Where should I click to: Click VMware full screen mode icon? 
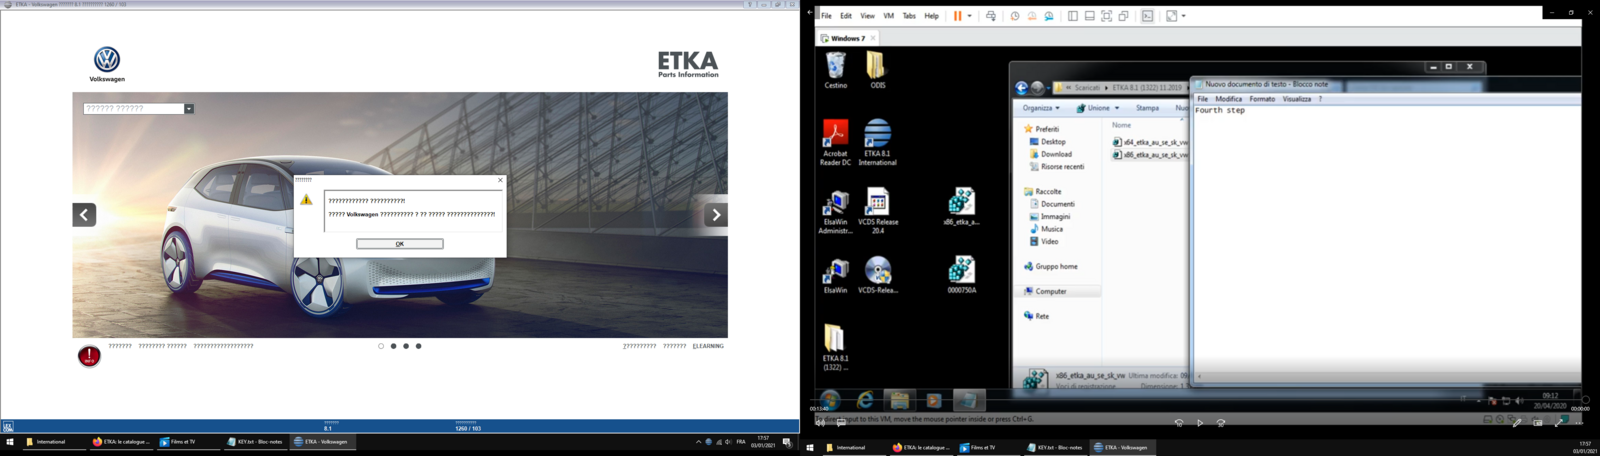click(x=1106, y=16)
